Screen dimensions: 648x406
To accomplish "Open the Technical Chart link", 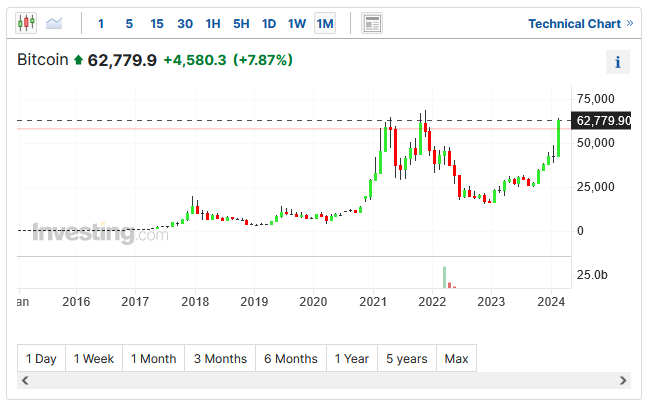I will pos(581,24).
